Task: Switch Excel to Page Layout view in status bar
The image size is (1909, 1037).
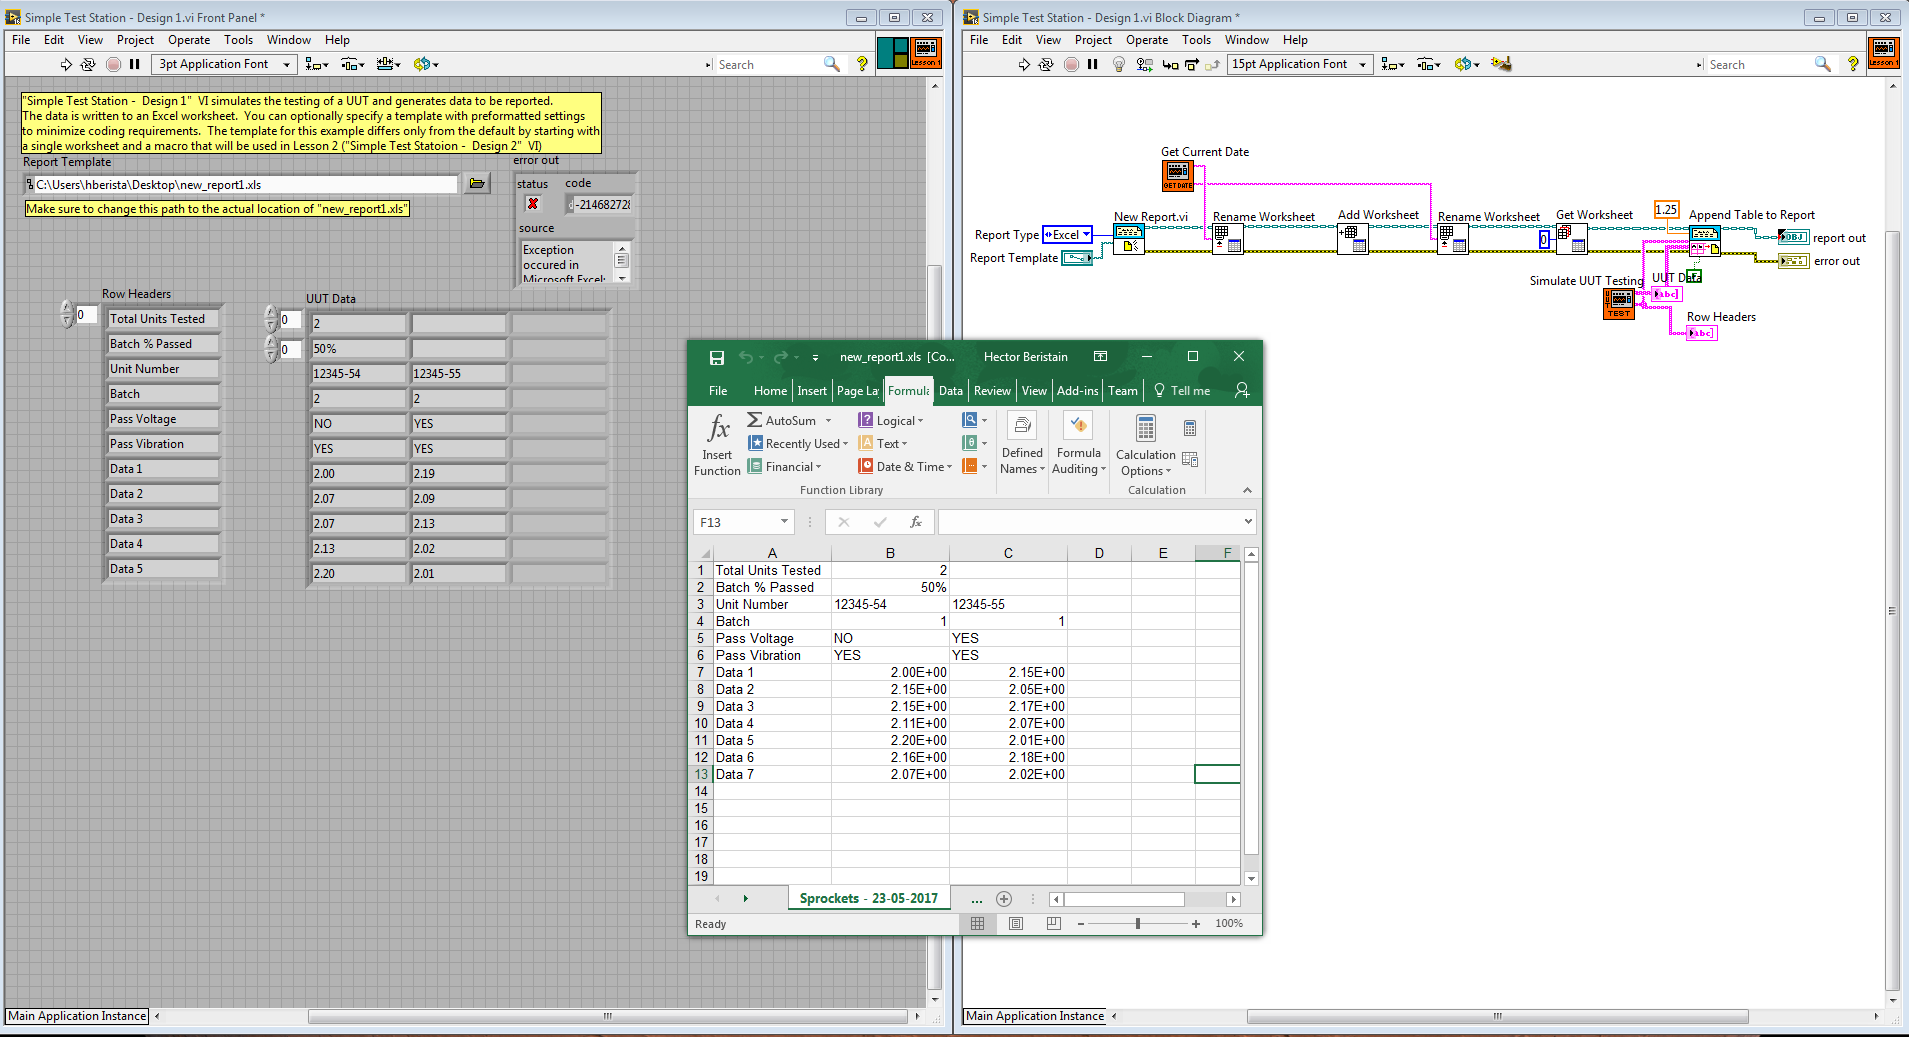Action: (1016, 924)
